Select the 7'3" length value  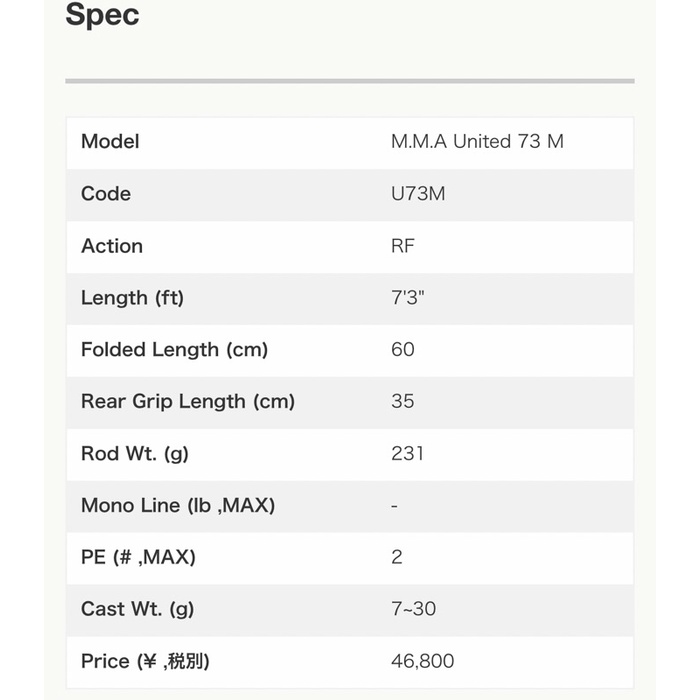point(408,298)
